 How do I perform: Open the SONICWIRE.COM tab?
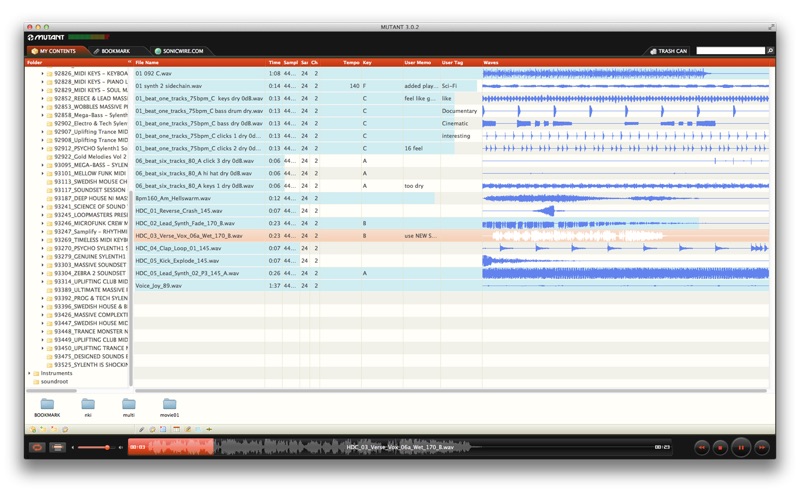click(x=179, y=51)
